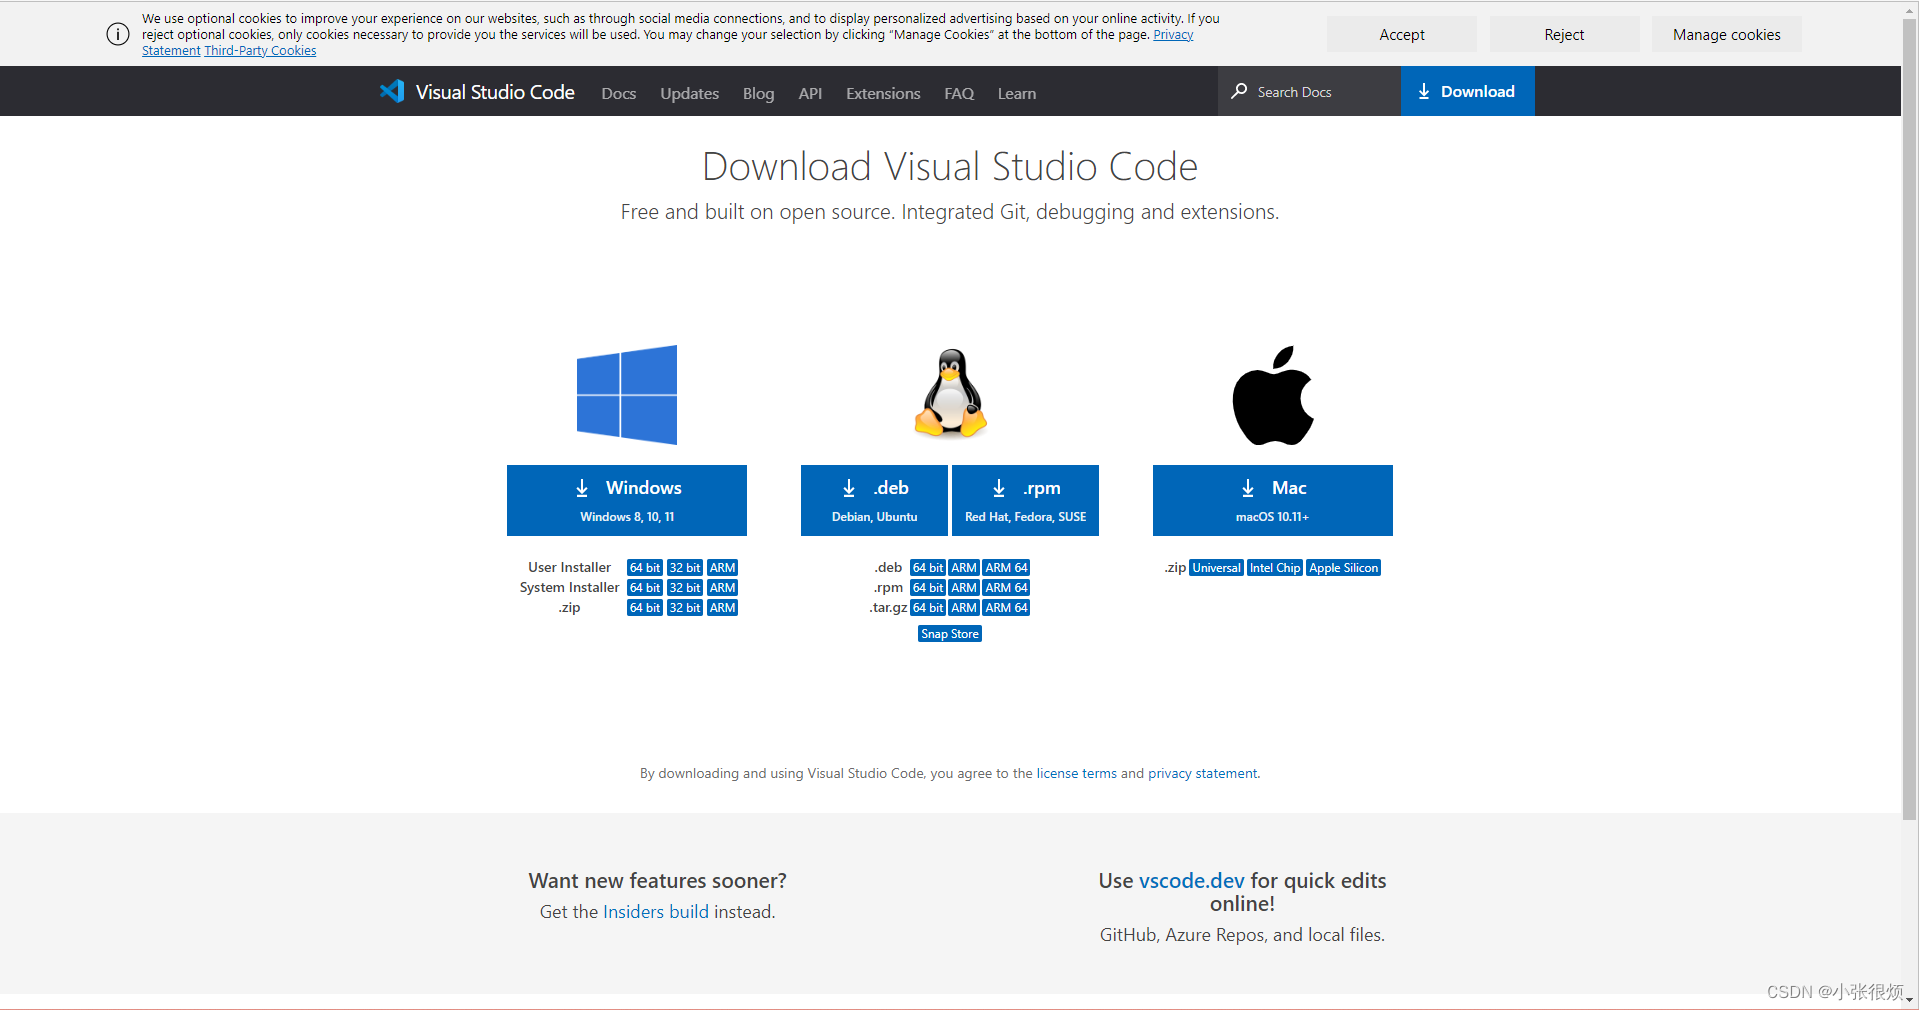This screenshot has width=1919, height=1010.
Task: Select Linux .deb ARM
Action: point(964,568)
